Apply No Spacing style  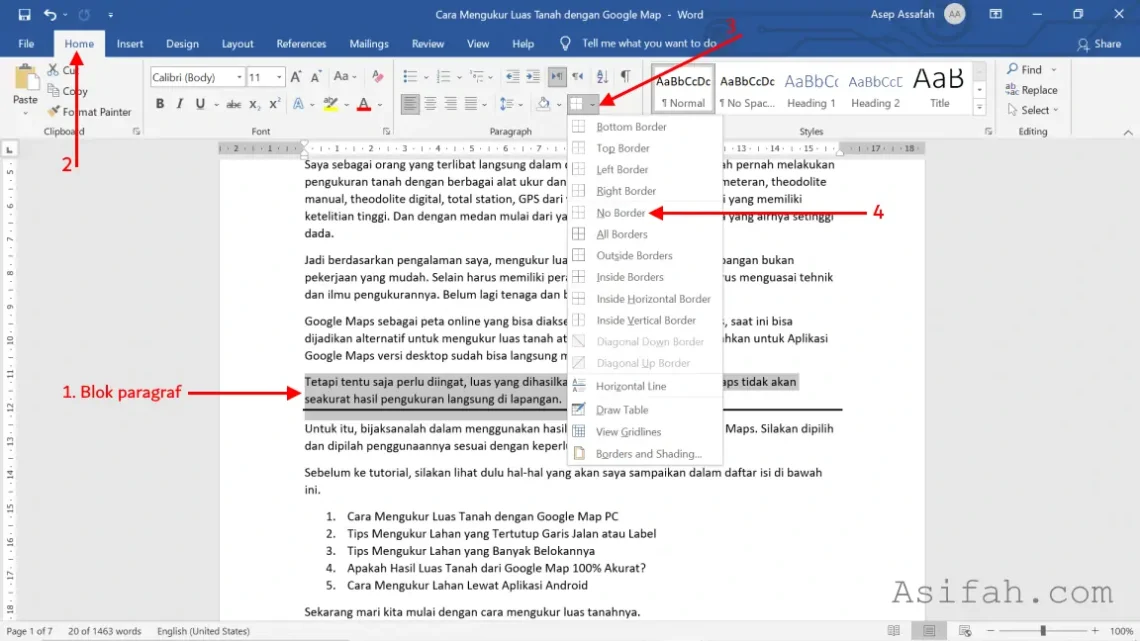click(747, 89)
